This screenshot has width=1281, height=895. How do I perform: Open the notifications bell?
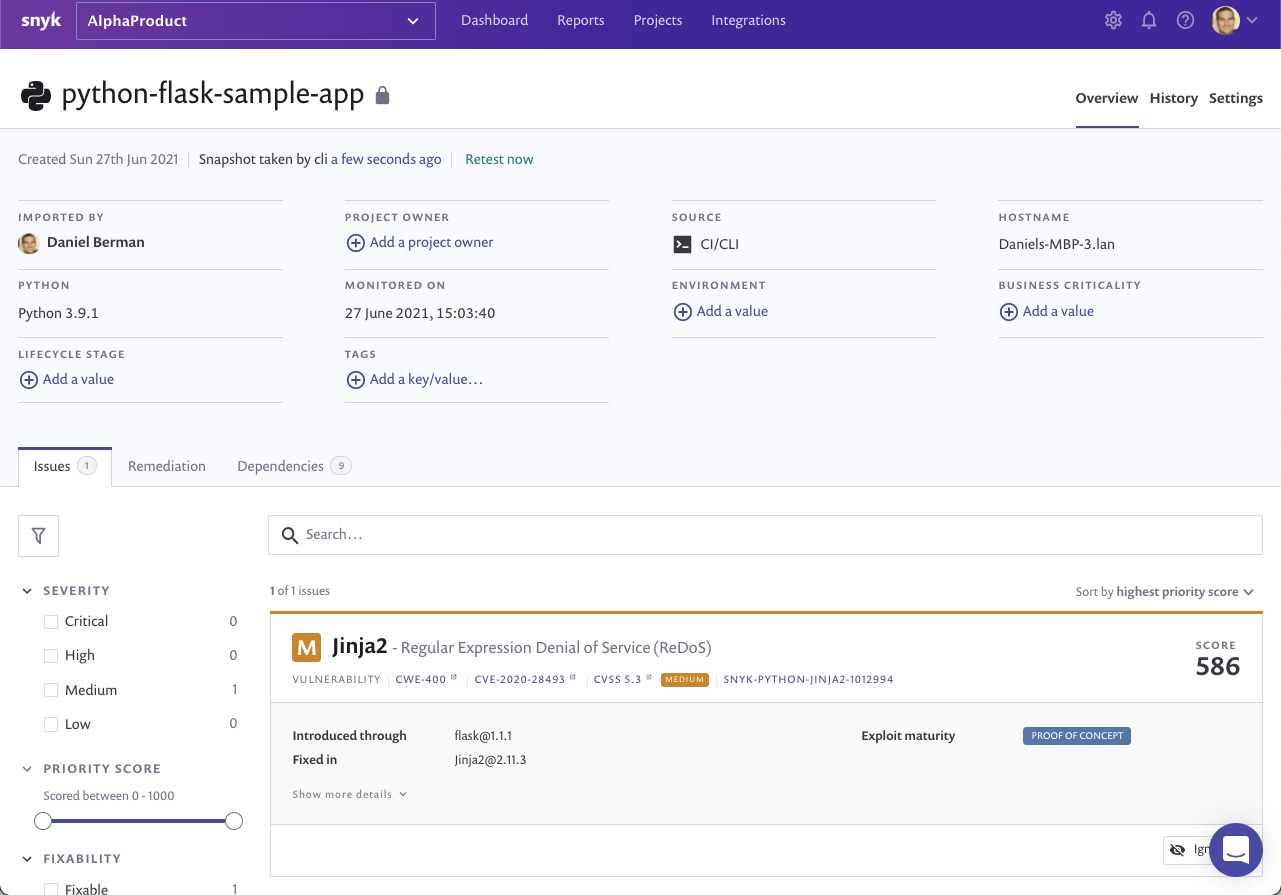tap(1149, 20)
